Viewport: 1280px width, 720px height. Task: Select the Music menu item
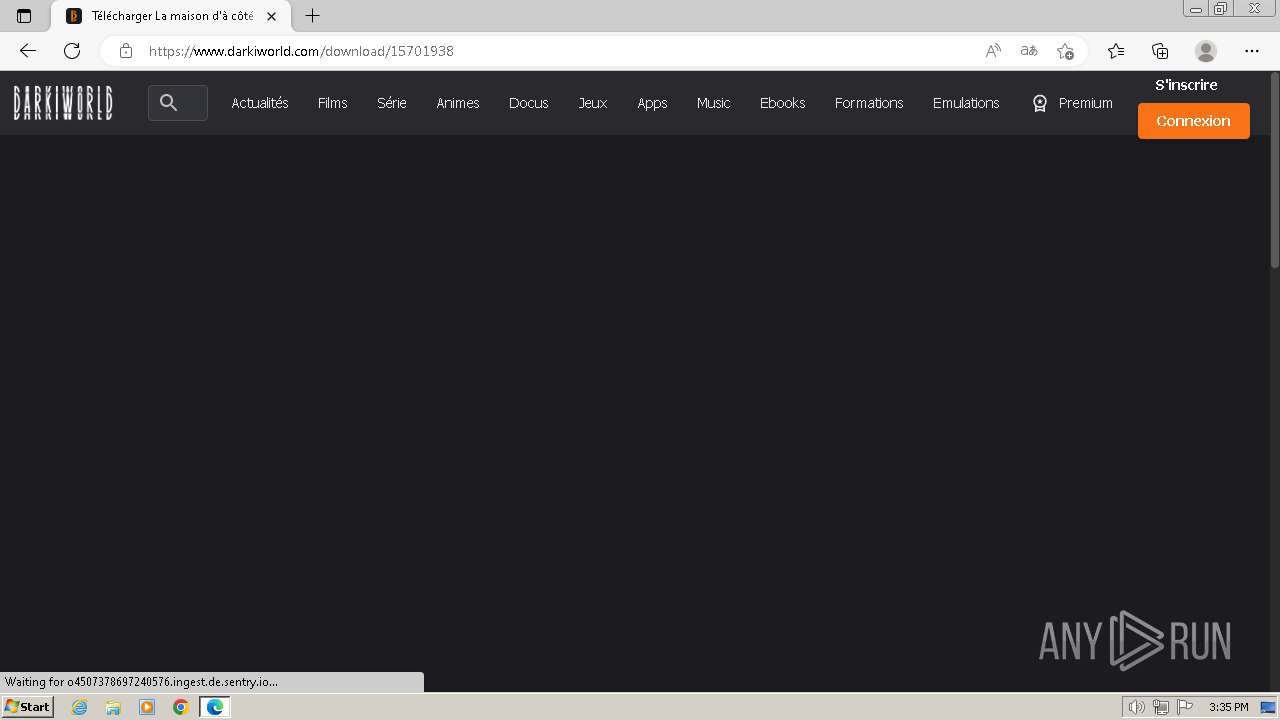(714, 103)
